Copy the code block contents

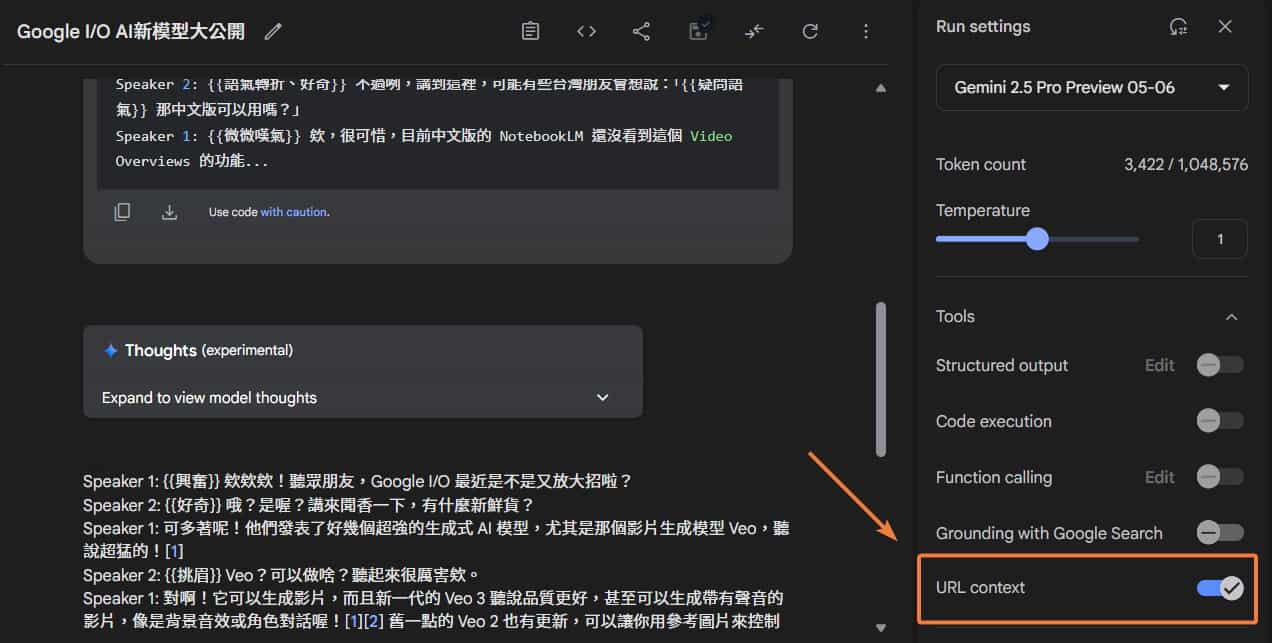[122, 212]
